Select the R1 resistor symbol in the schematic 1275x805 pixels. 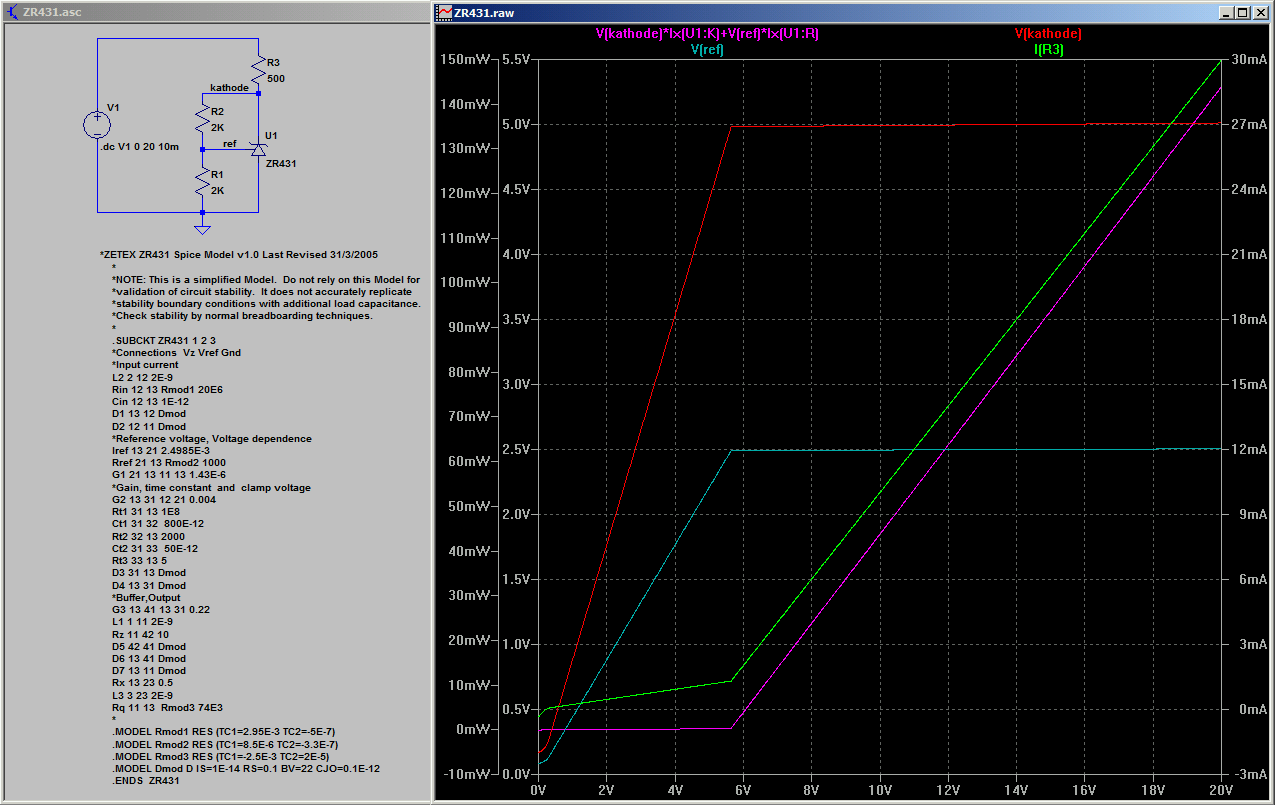click(x=202, y=181)
